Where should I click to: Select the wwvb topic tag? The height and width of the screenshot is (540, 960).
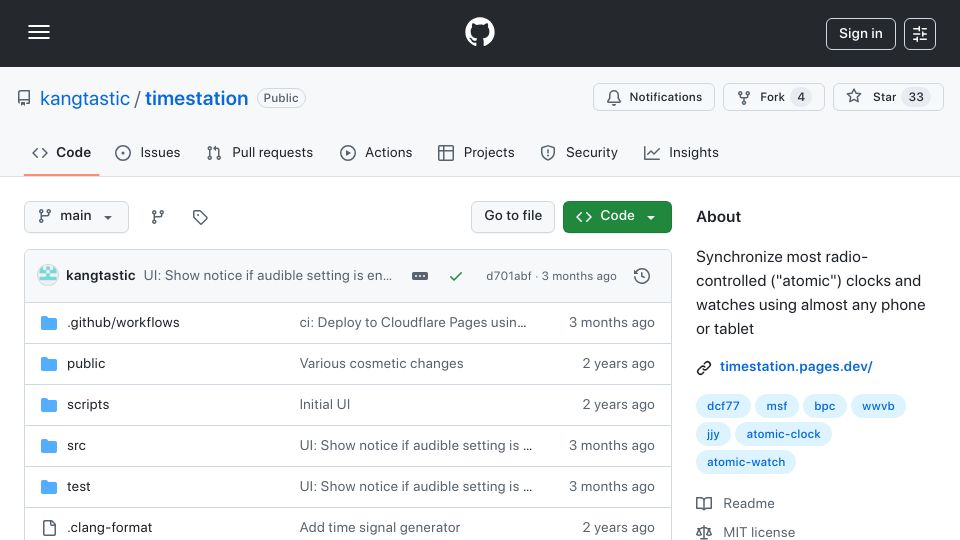coord(878,406)
